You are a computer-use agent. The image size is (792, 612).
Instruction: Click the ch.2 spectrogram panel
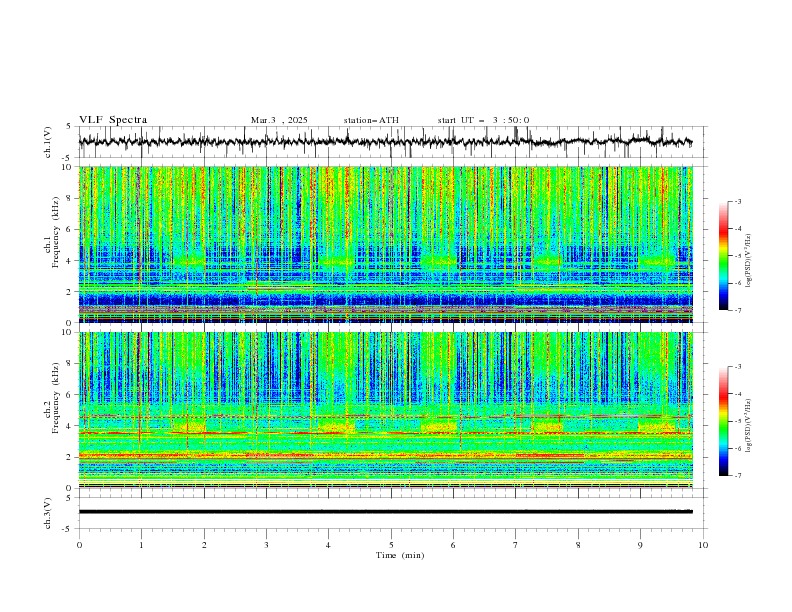(385, 410)
